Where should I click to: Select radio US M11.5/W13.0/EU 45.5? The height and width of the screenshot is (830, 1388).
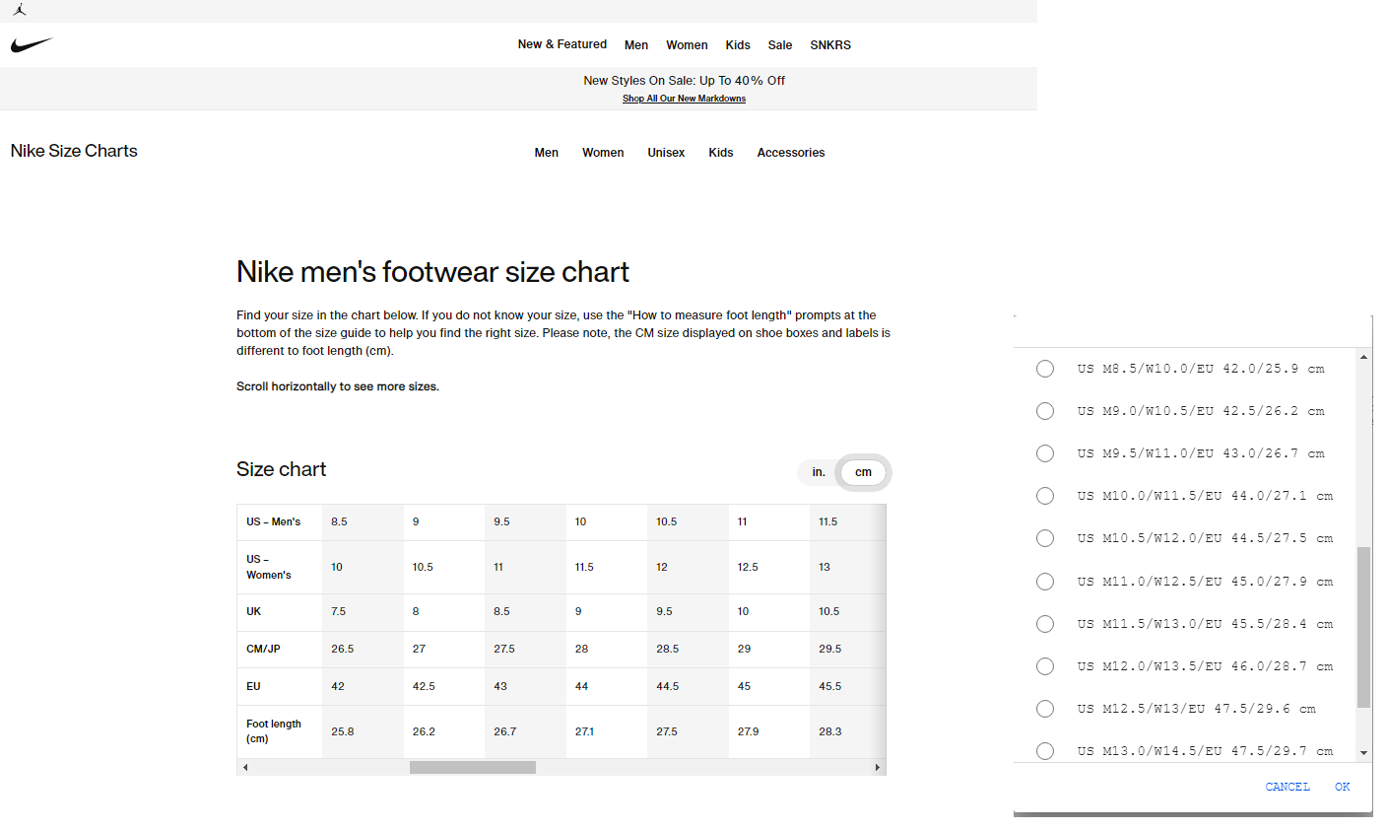[x=1045, y=624]
